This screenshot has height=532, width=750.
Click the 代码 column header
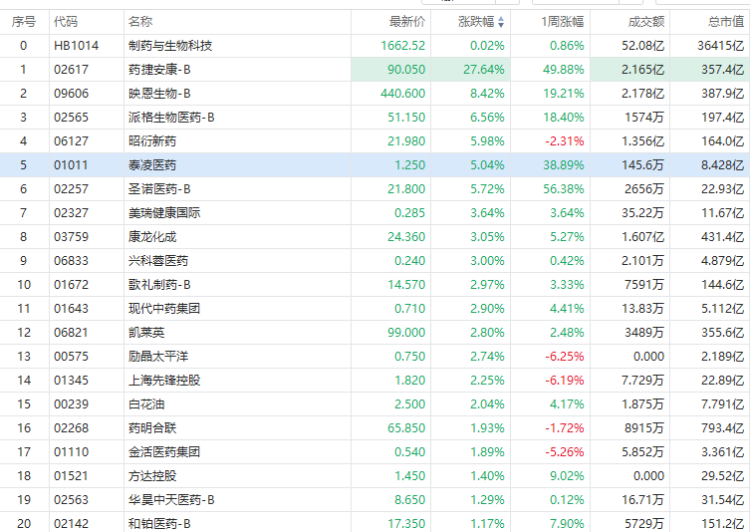pyautogui.click(x=66, y=22)
